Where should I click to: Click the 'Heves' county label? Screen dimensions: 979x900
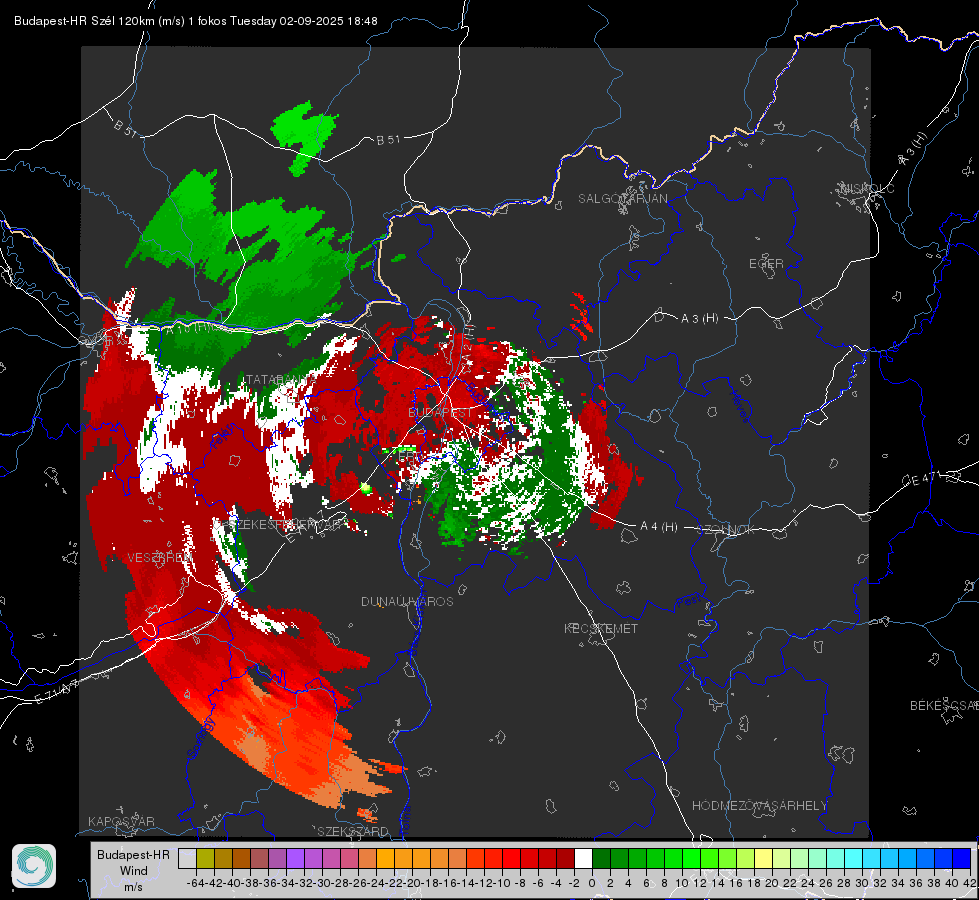pyautogui.click(x=740, y=407)
